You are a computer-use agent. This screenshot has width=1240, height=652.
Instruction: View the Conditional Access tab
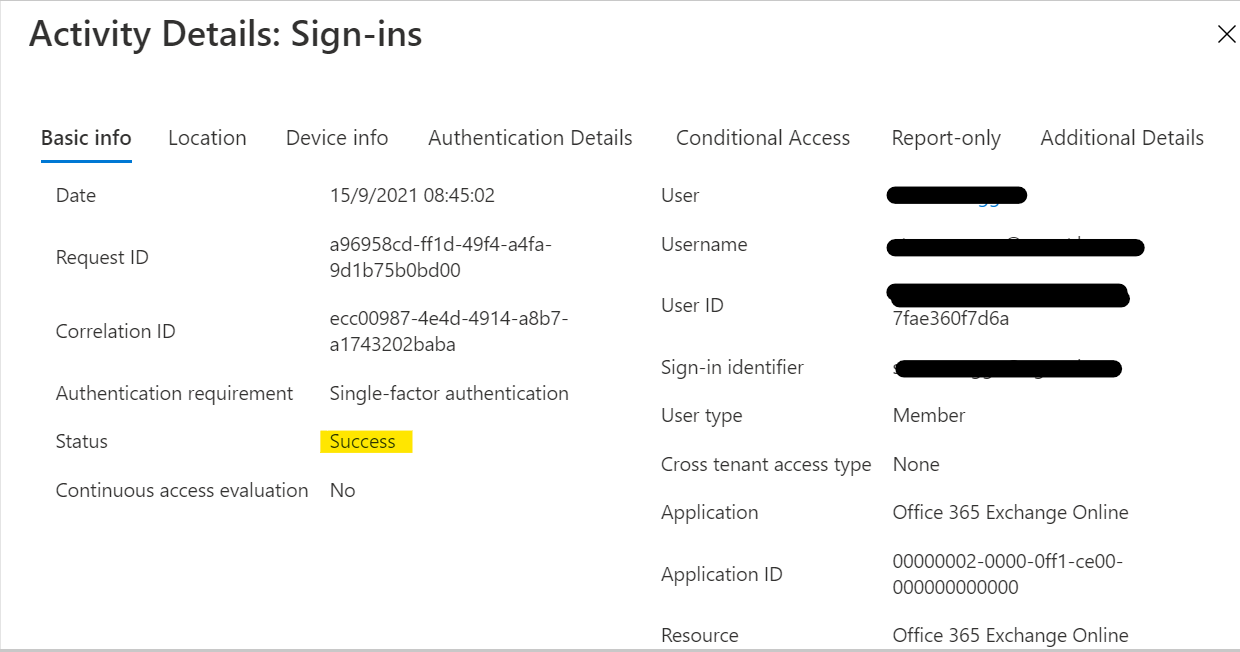[x=762, y=138]
